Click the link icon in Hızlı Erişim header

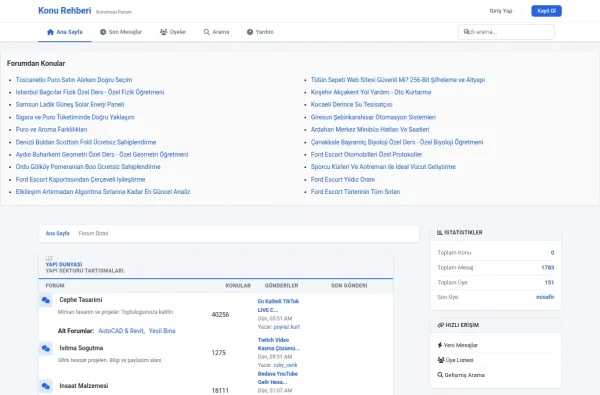[x=440, y=325]
